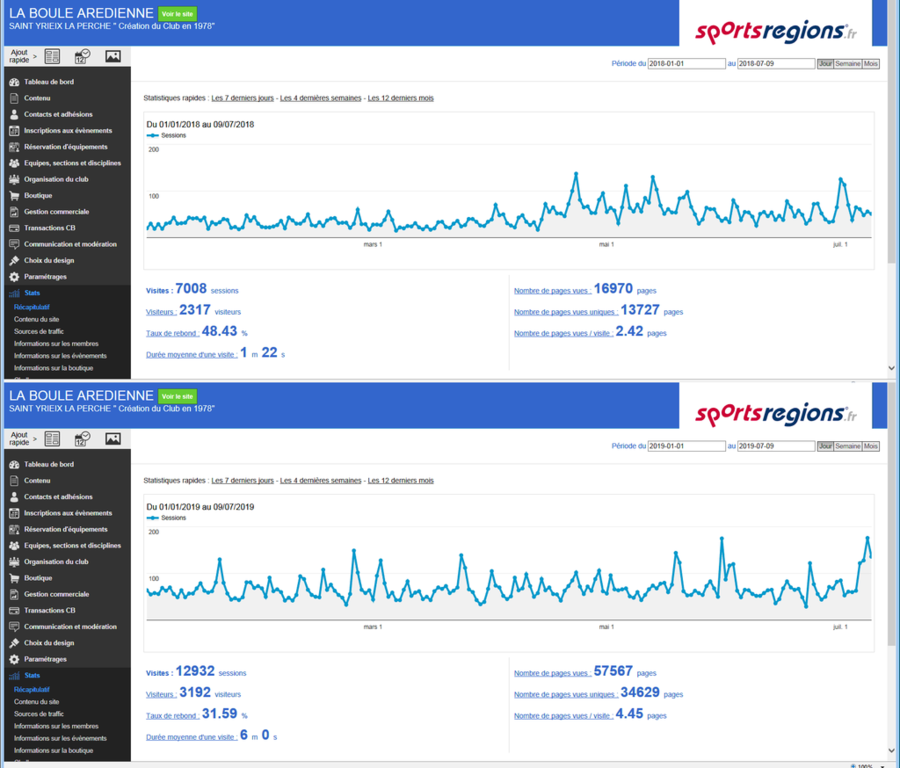This screenshot has height=768, width=900.
Task: Switch to Semaine granularity for 2018 period
Action: tap(847, 64)
